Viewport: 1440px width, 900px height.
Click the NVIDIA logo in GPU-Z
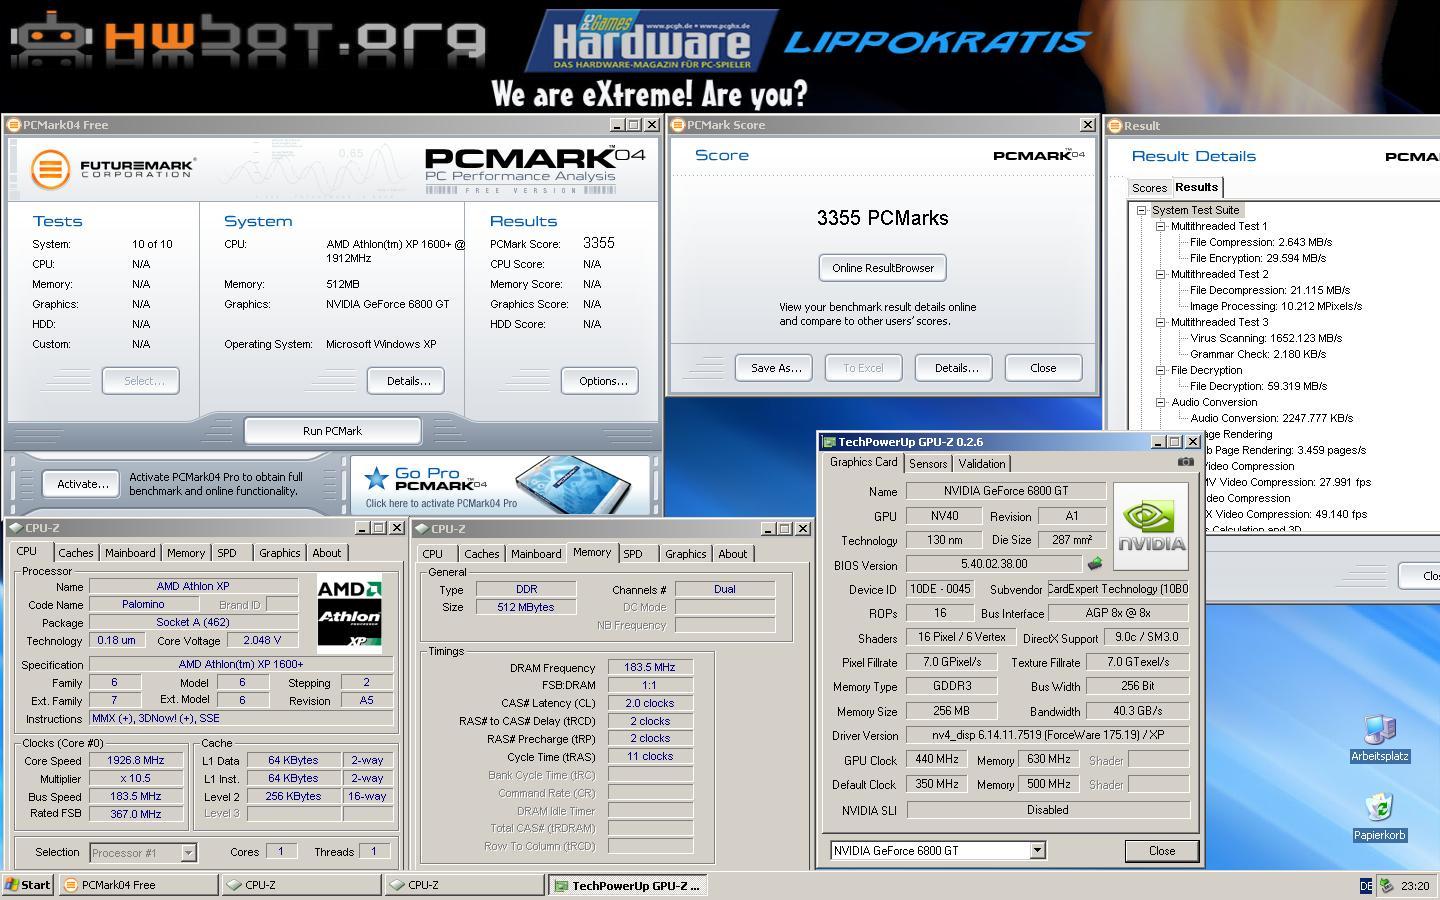(x=1151, y=527)
